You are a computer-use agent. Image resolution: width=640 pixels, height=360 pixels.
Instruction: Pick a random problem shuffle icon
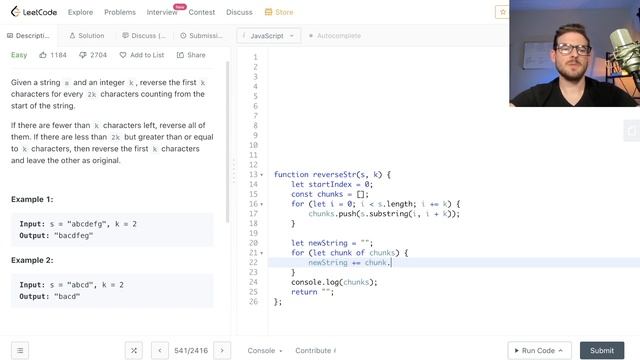click(134, 350)
